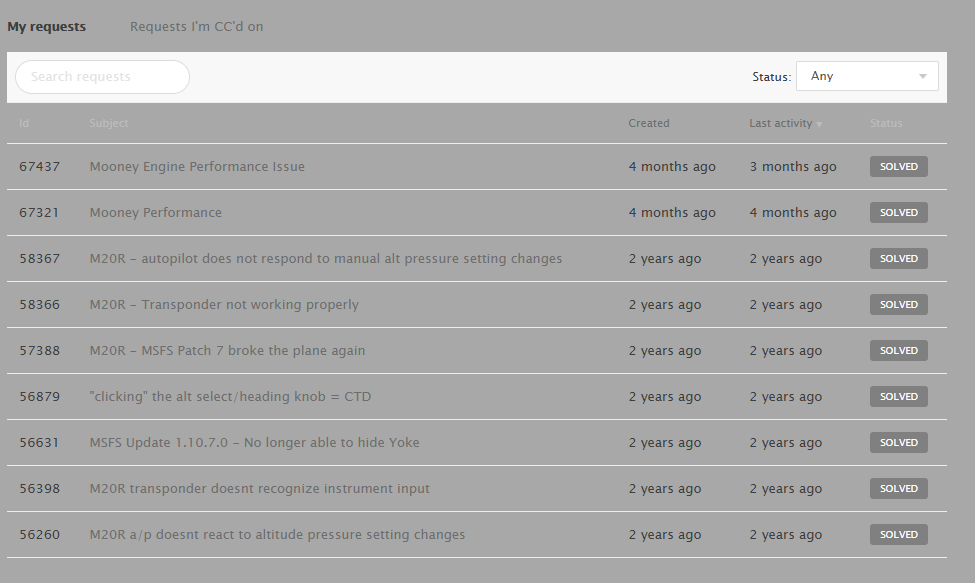The height and width of the screenshot is (583, 975).
Task: Open the alt select knob CTD request
Action: [230, 397]
